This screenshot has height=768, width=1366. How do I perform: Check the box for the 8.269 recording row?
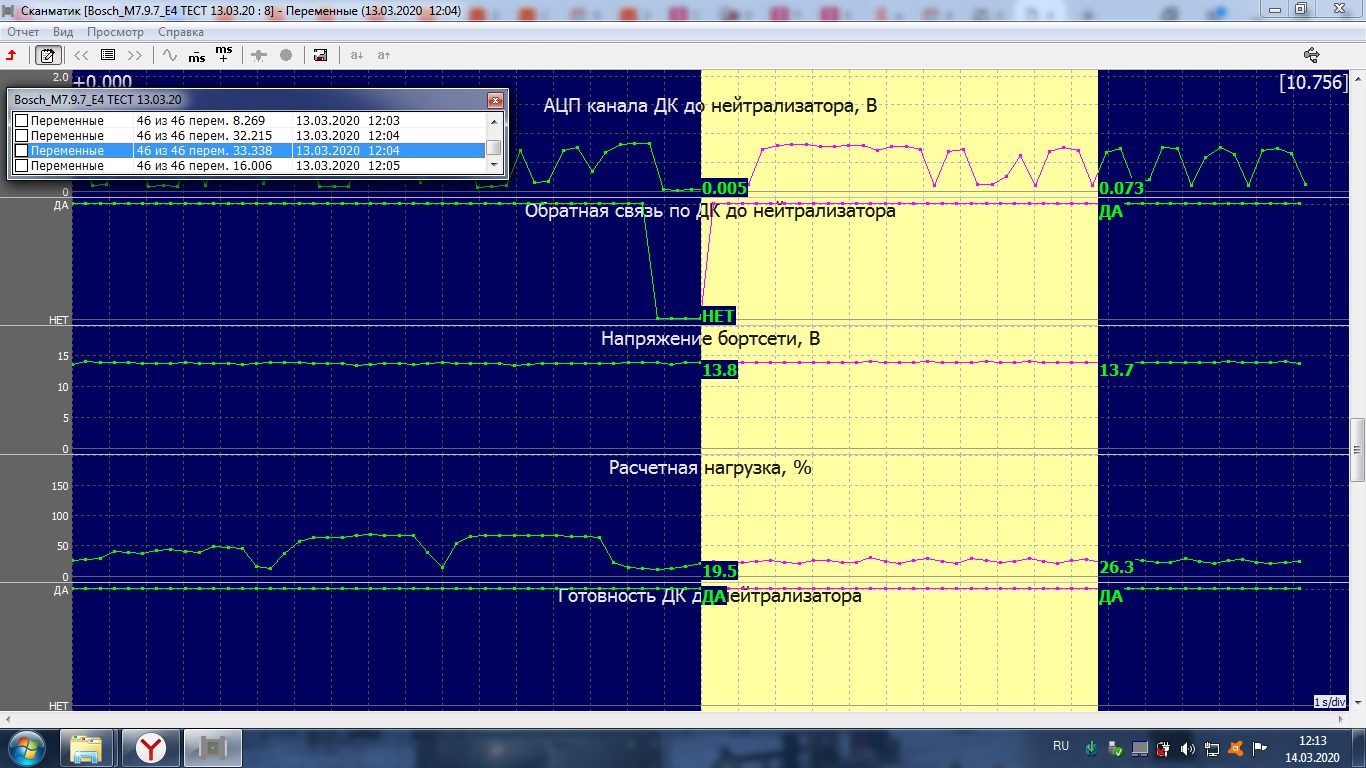tap(21, 121)
